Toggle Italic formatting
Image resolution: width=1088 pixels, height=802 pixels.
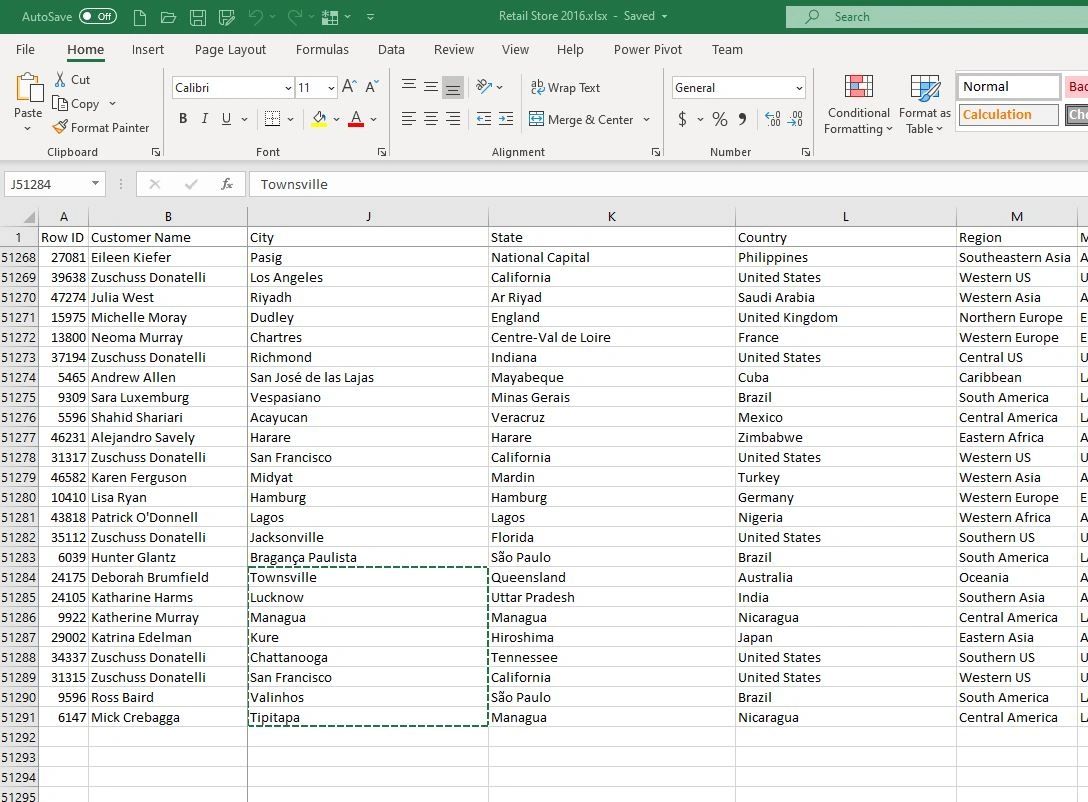[205, 119]
